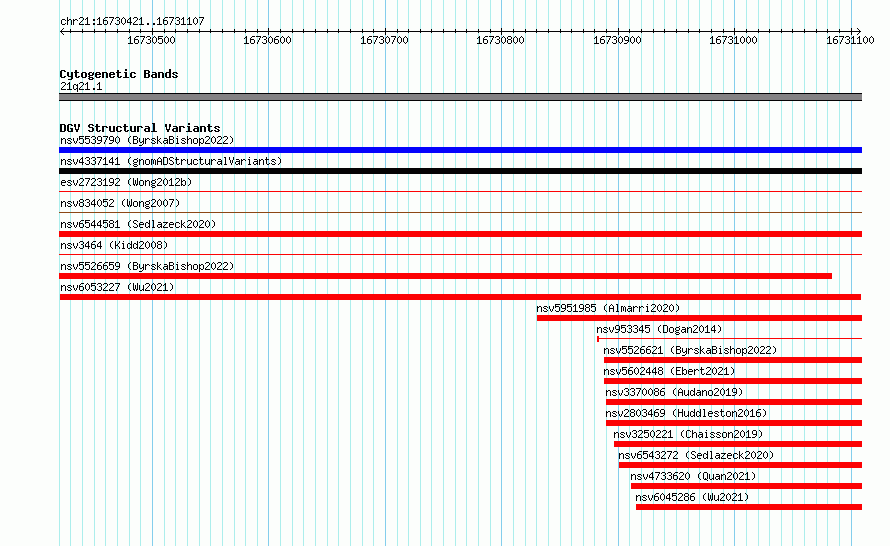Click the nsv5539790 (ByrskaBishop2022) label
The width and height of the screenshot is (890, 546).
coord(147,140)
